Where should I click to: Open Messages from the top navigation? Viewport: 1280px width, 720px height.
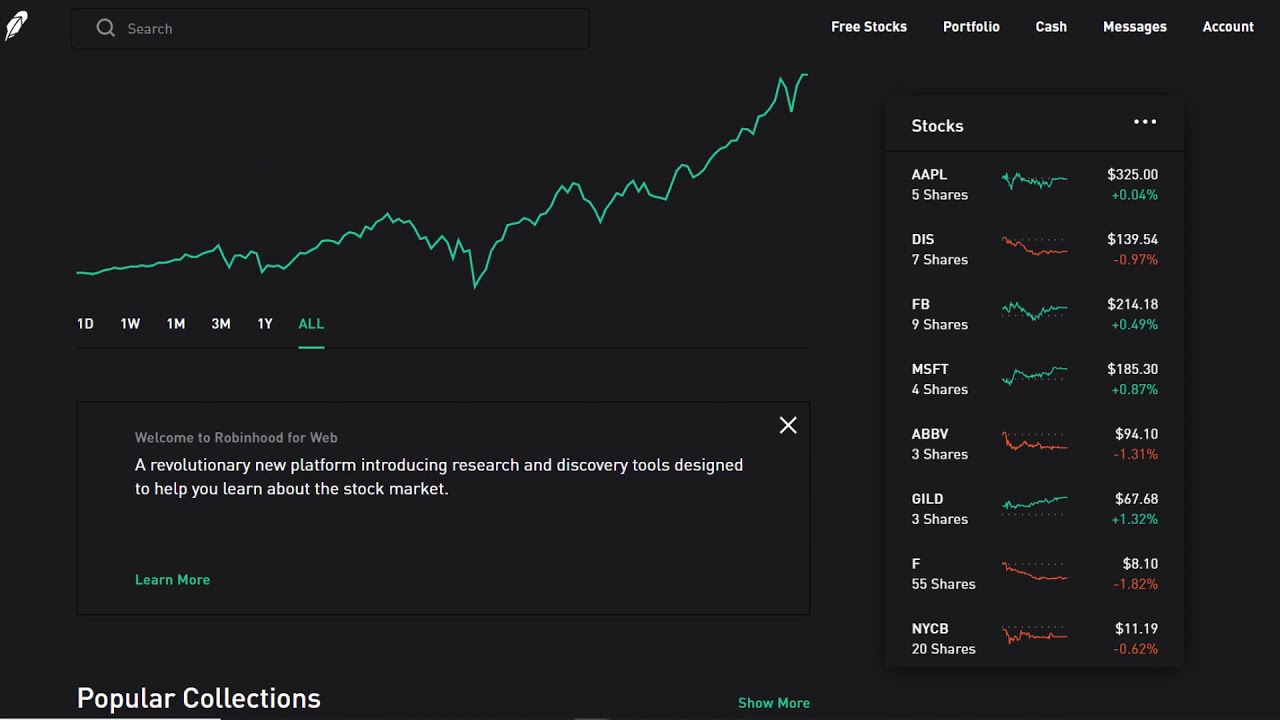(x=1135, y=27)
